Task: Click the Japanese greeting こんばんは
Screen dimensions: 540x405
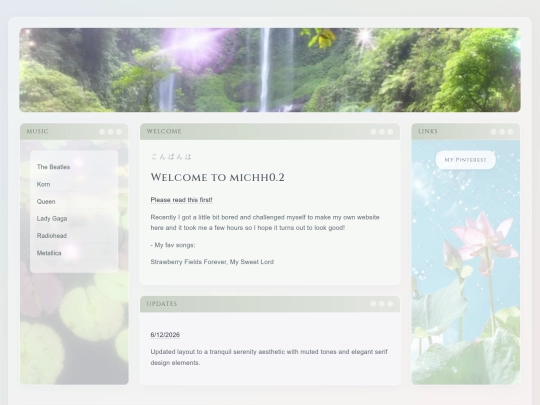Action: pos(171,157)
